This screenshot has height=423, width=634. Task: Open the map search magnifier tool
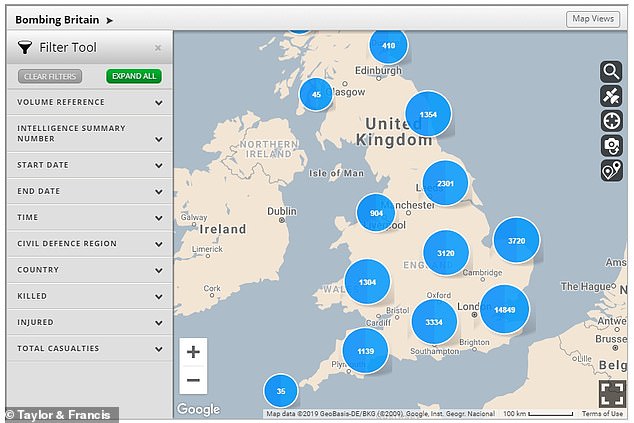click(x=611, y=71)
